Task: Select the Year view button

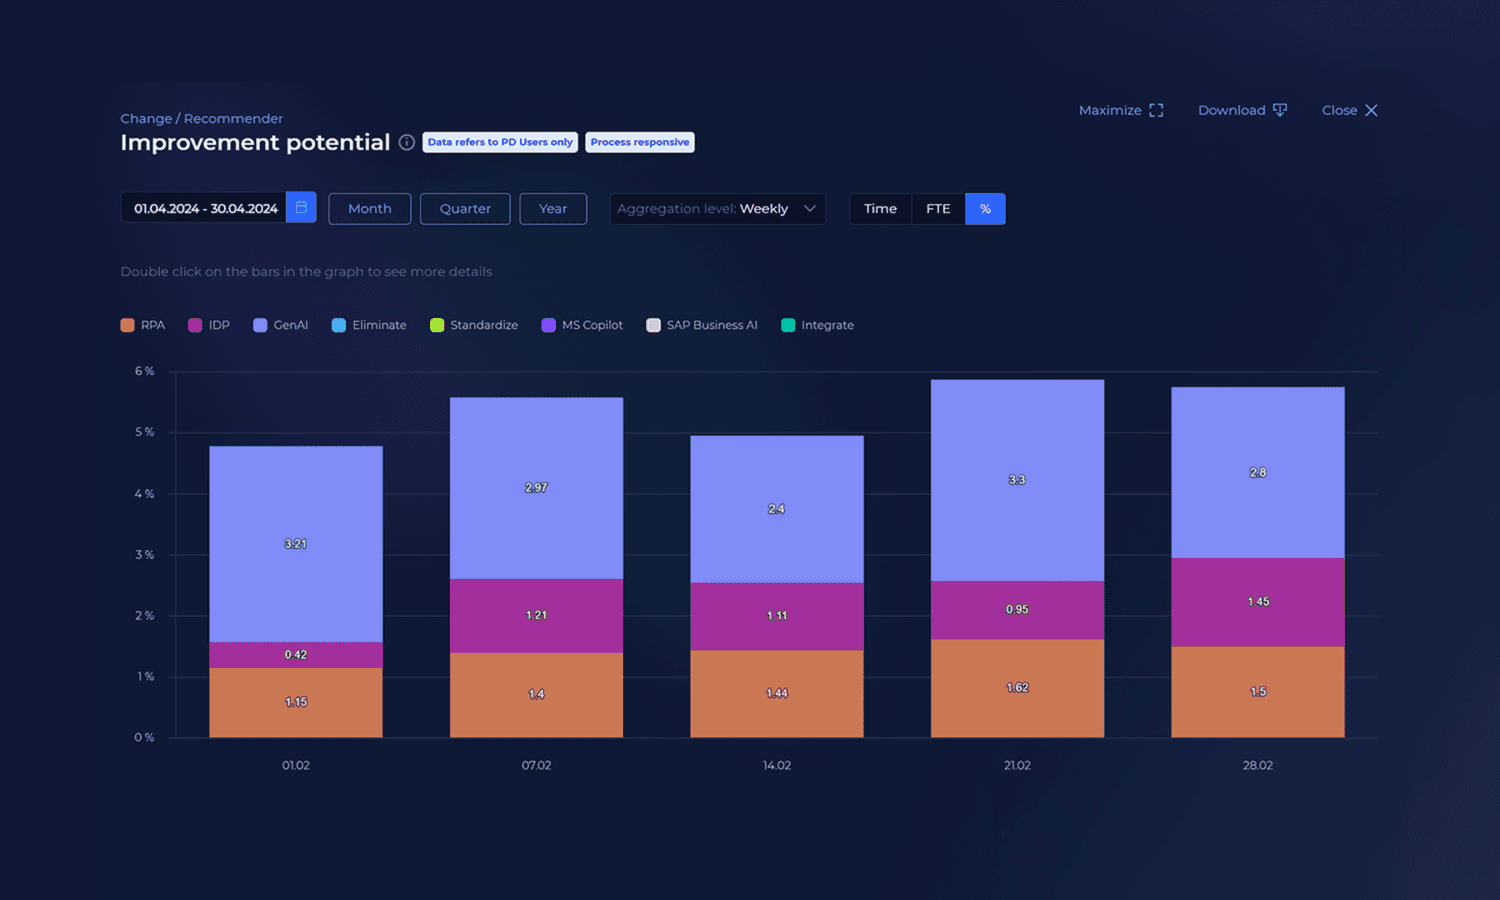Action: pos(553,208)
